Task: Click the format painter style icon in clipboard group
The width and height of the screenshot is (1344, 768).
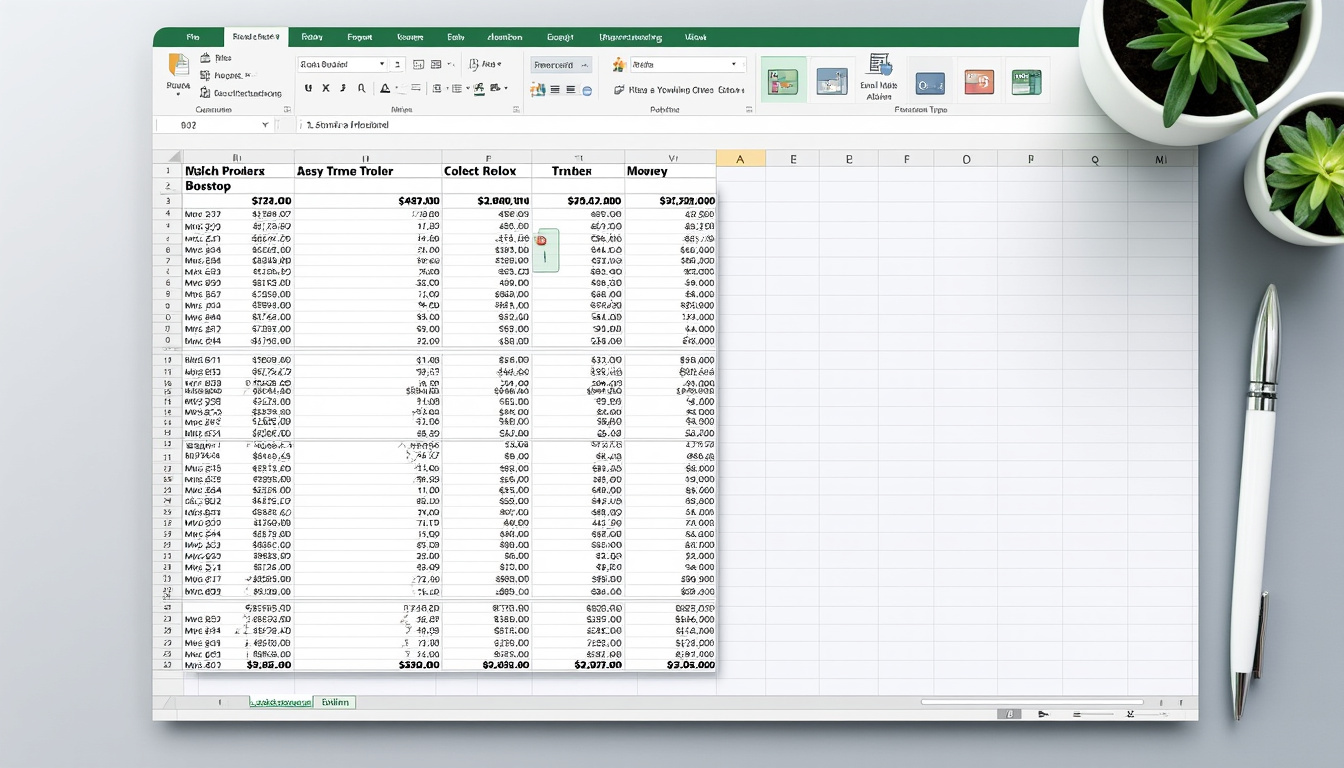Action: pos(205,93)
